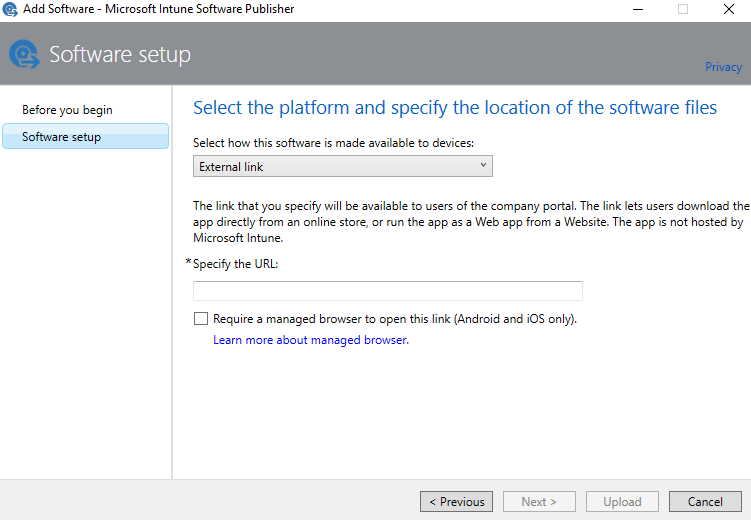
Task: Select the Before you begin step
Action: pos(67,110)
